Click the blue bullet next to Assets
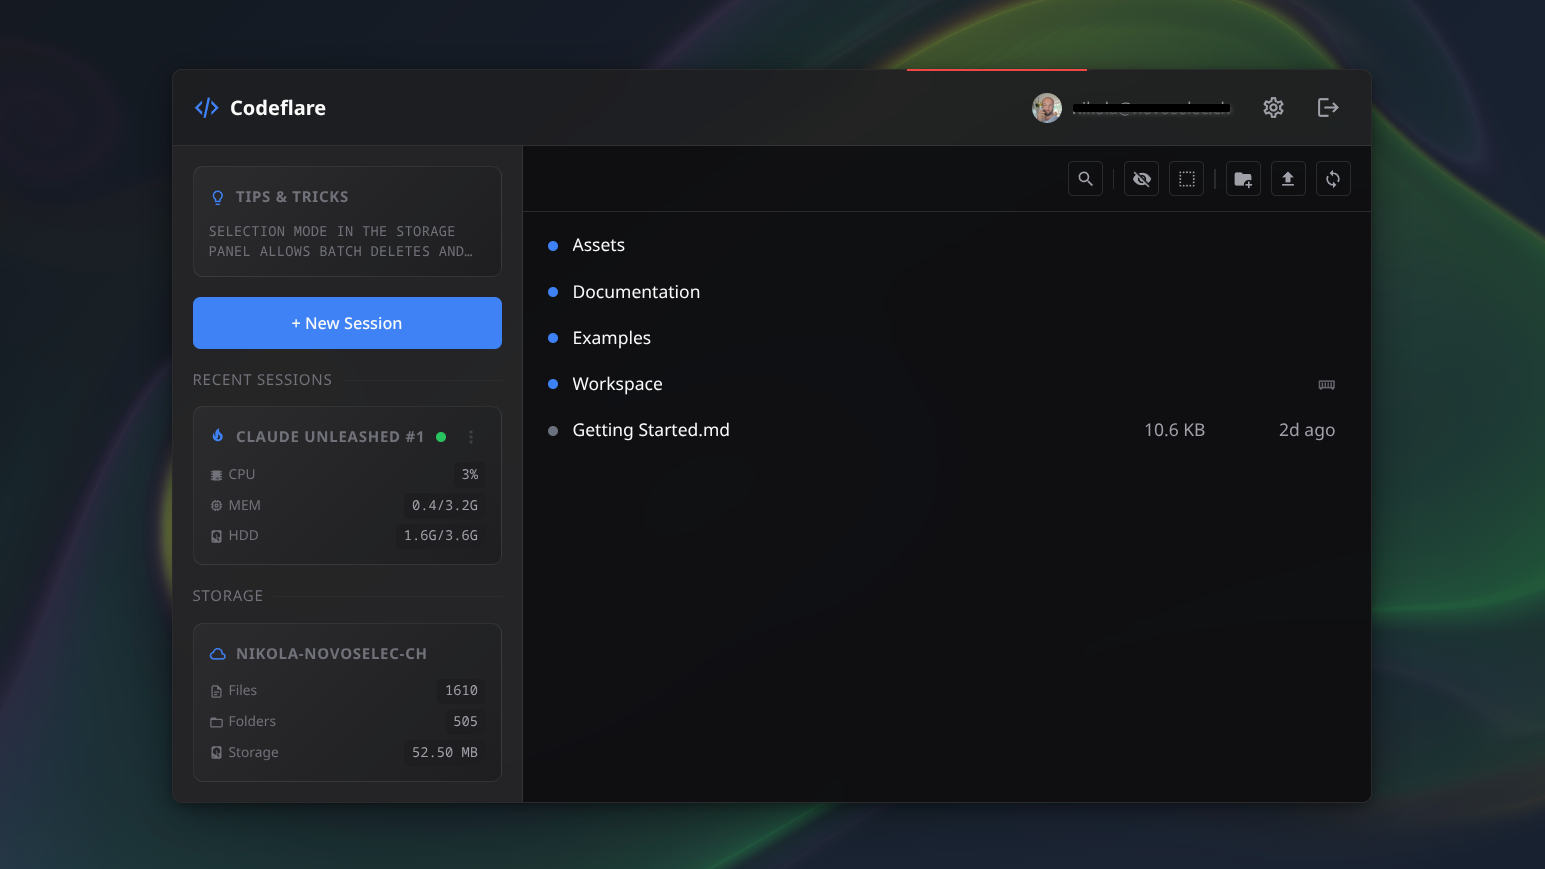This screenshot has width=1545, height=869. pyautogui.click(x=553, y=246)
